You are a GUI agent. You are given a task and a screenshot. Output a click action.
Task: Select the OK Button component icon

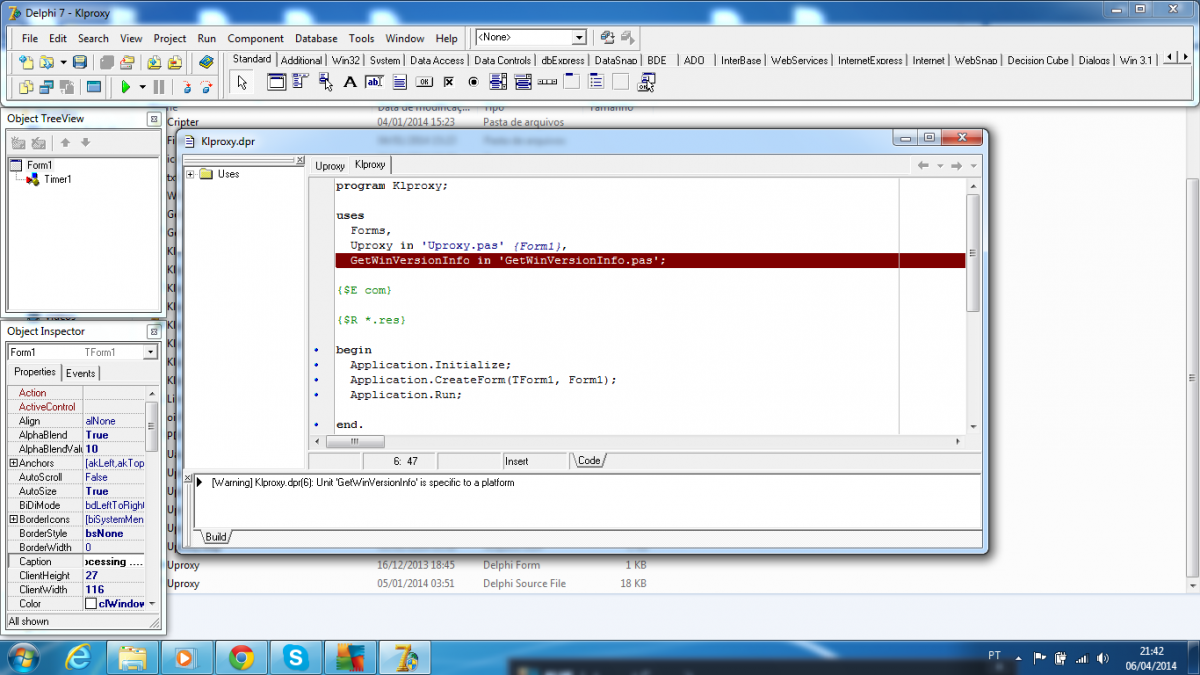tap(424, 82)
